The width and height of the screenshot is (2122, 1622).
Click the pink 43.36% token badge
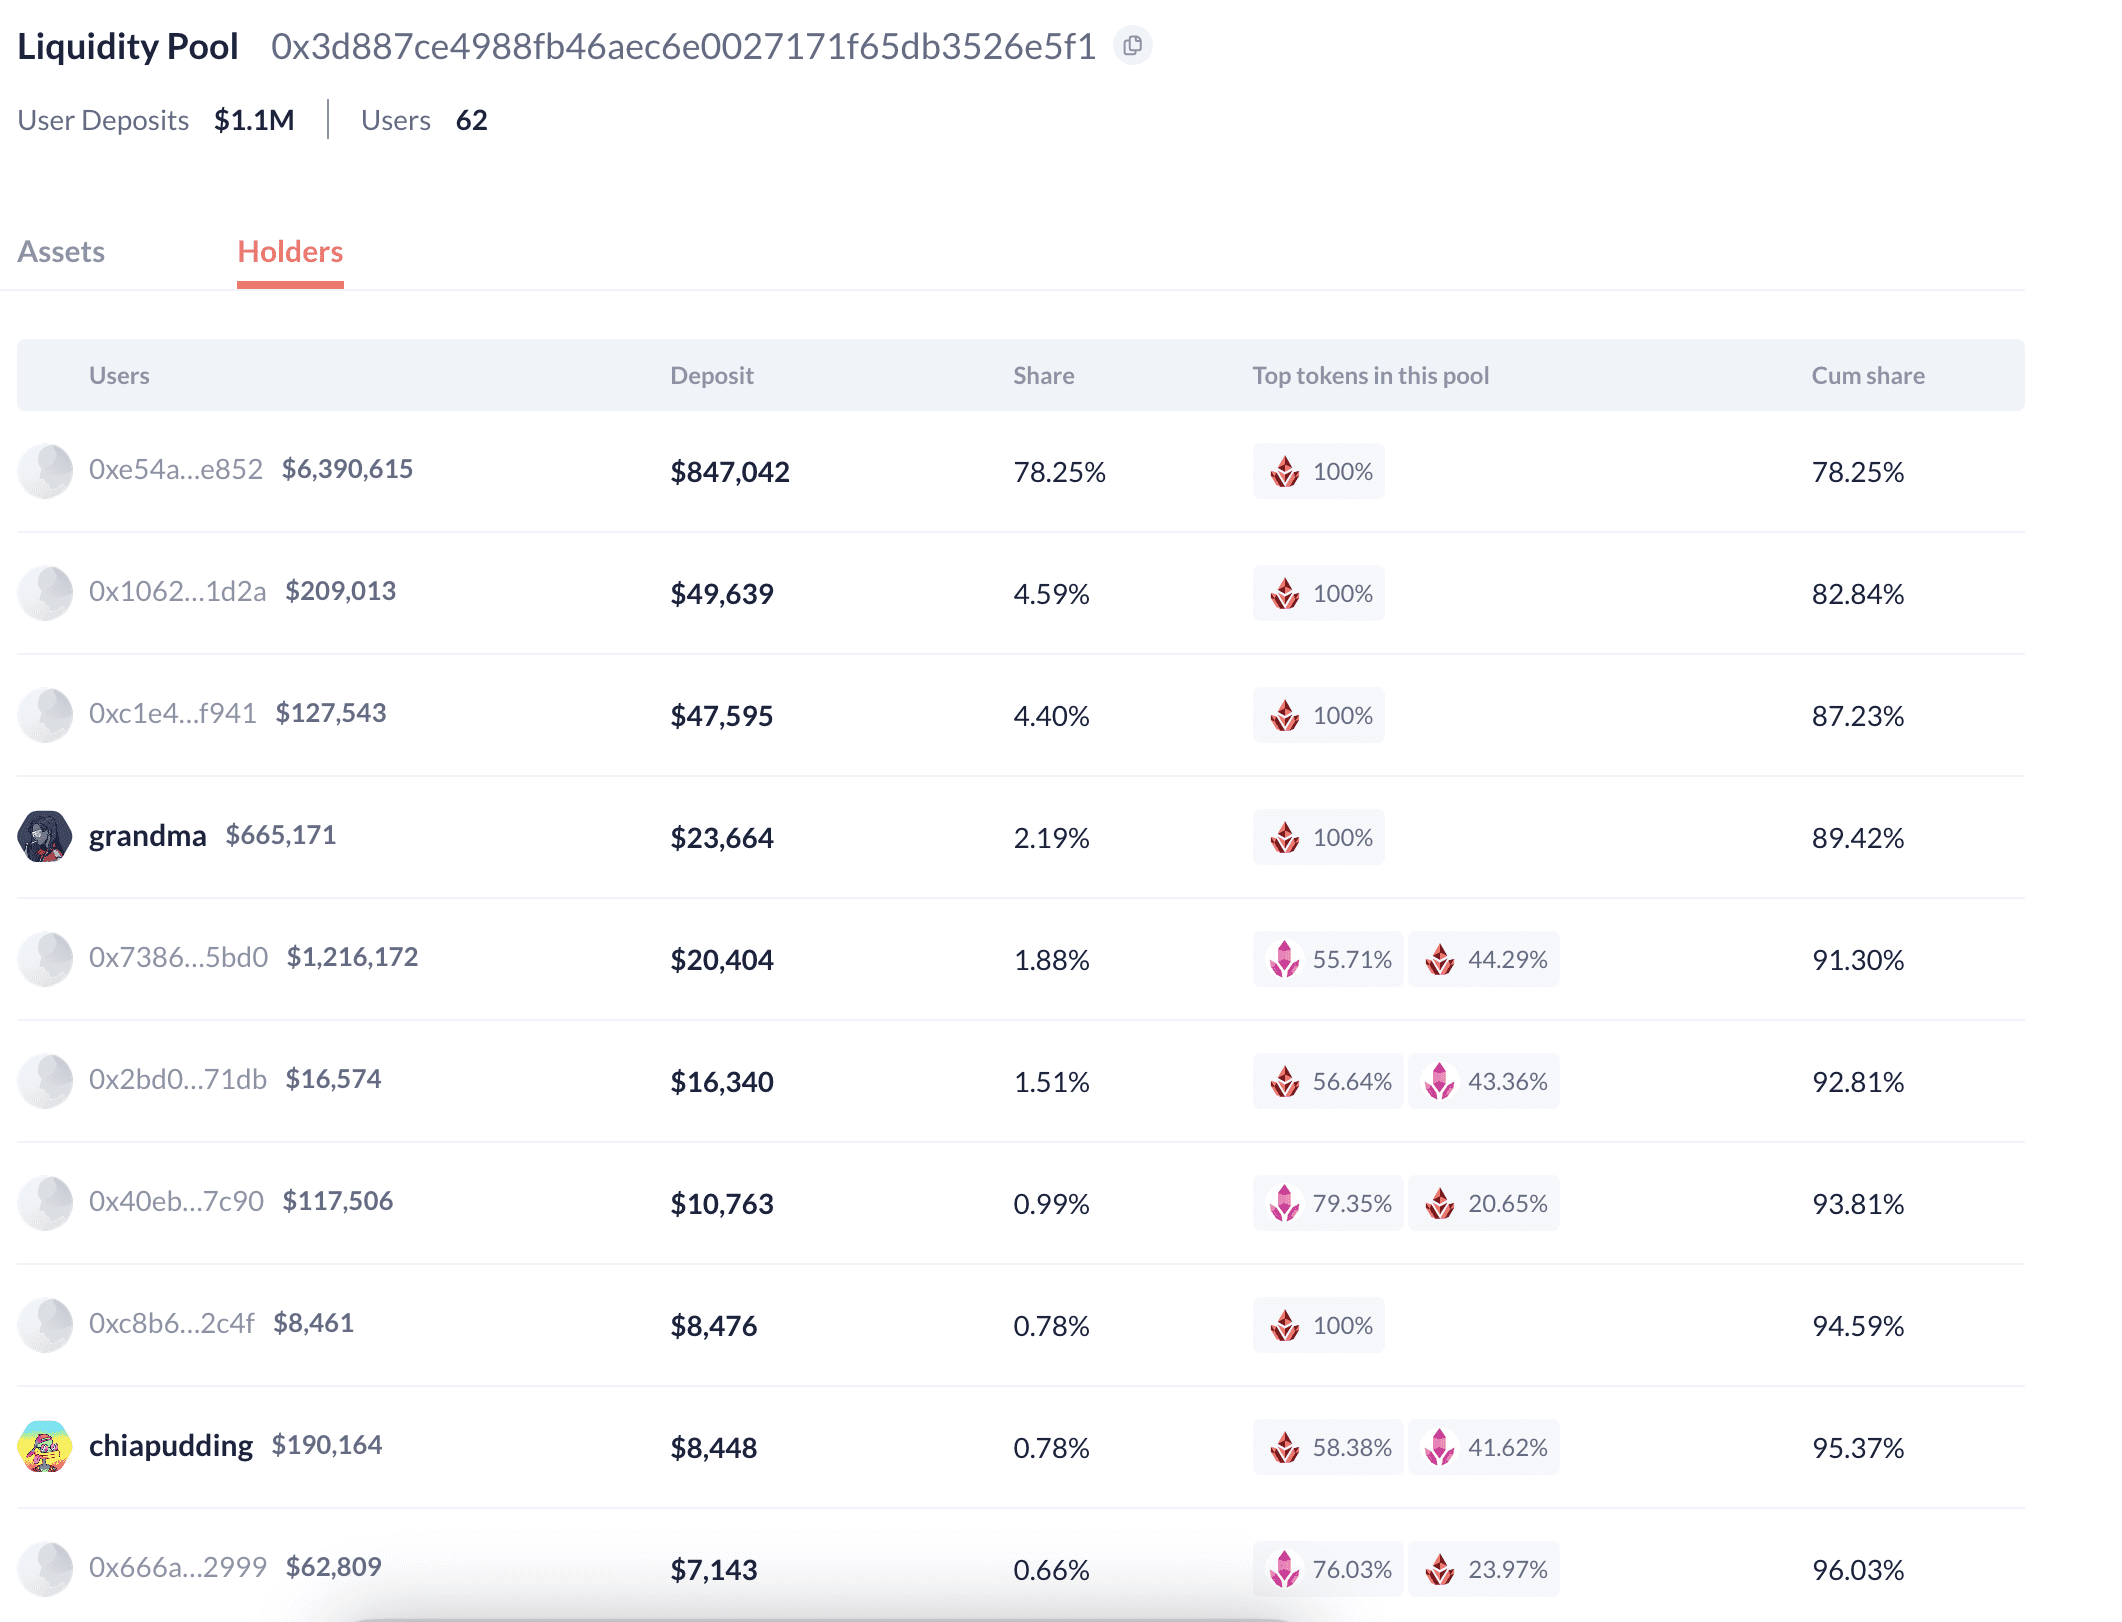pyautogui.click(x=1484, y=1081)
